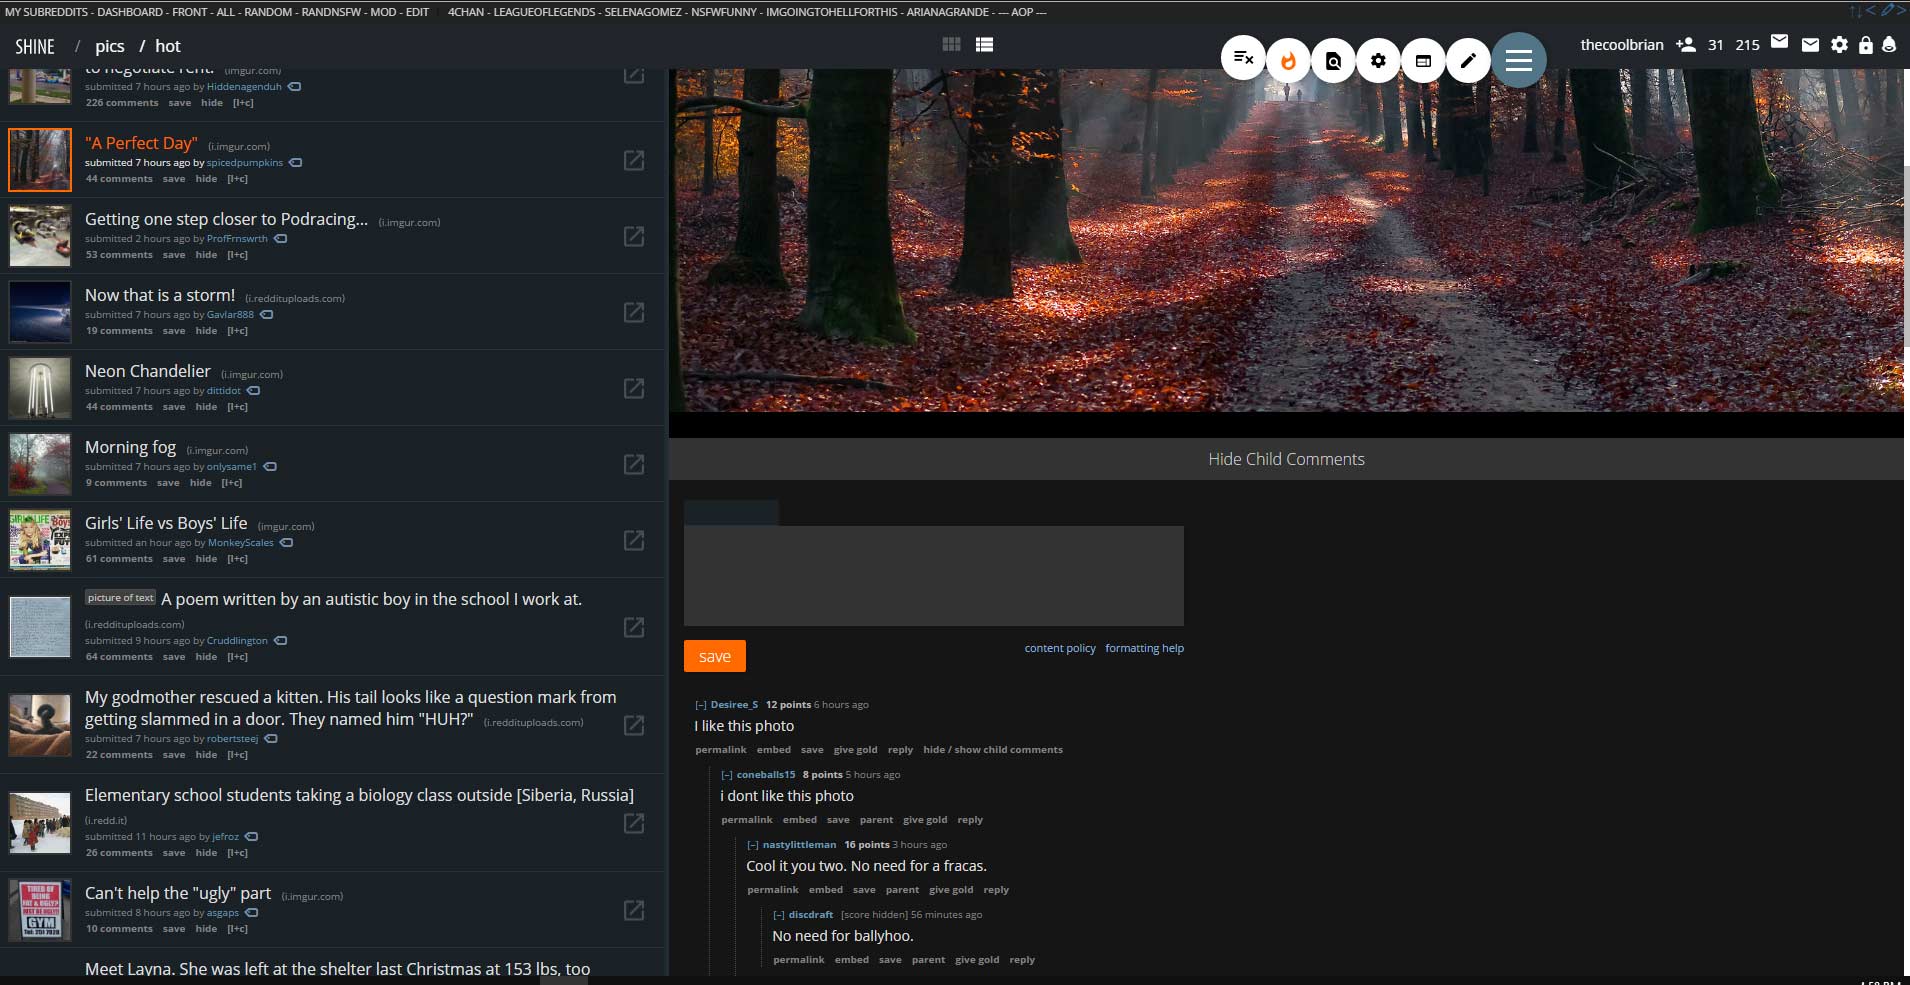This screenshot has width=1910, height=985.
Task: Open "A Perfect Day" post in new view
Action: tap(634, 160)
